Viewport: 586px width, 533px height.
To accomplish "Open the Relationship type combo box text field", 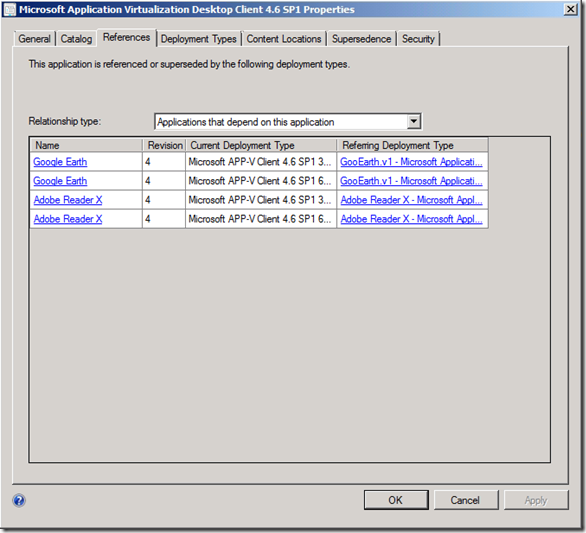I will click(288, 121).
